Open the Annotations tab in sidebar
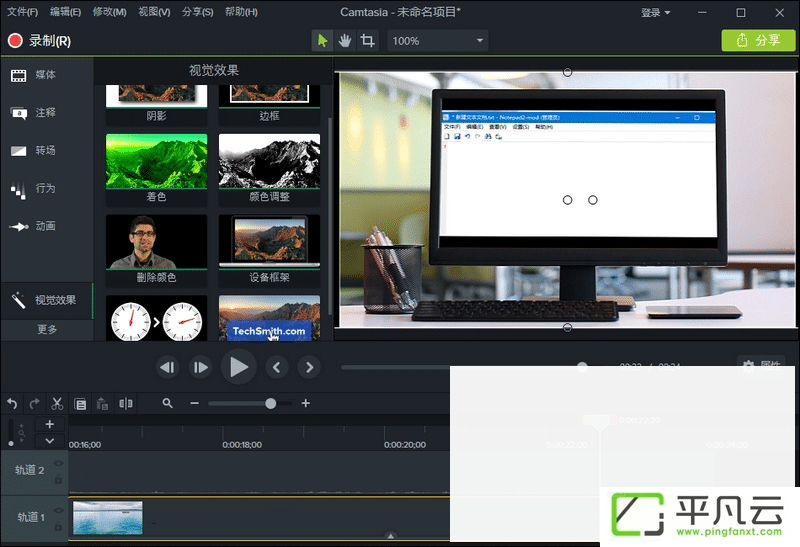The width and height of the screenshot is (800, 547). [47, 113]
